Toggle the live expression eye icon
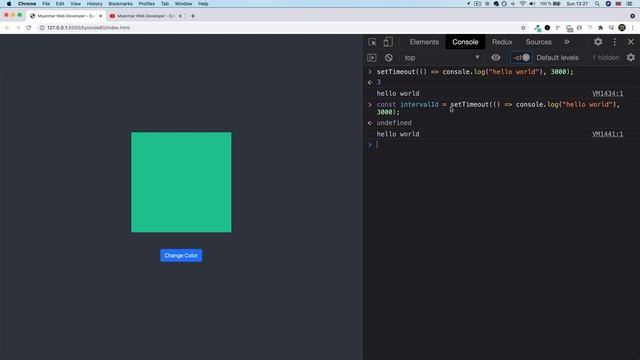Screen dimensions: 640x360 pos(496,58)
